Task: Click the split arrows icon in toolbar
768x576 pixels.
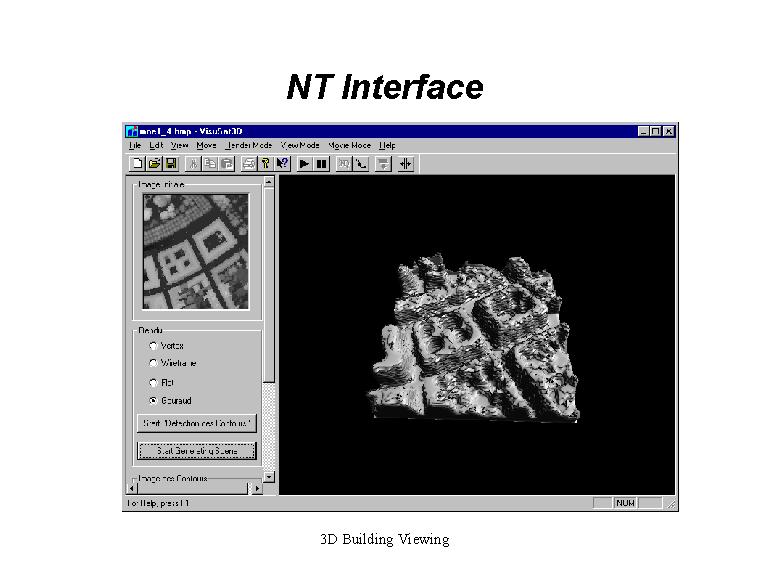Action: pyautogui.click(x=405, y=163)
